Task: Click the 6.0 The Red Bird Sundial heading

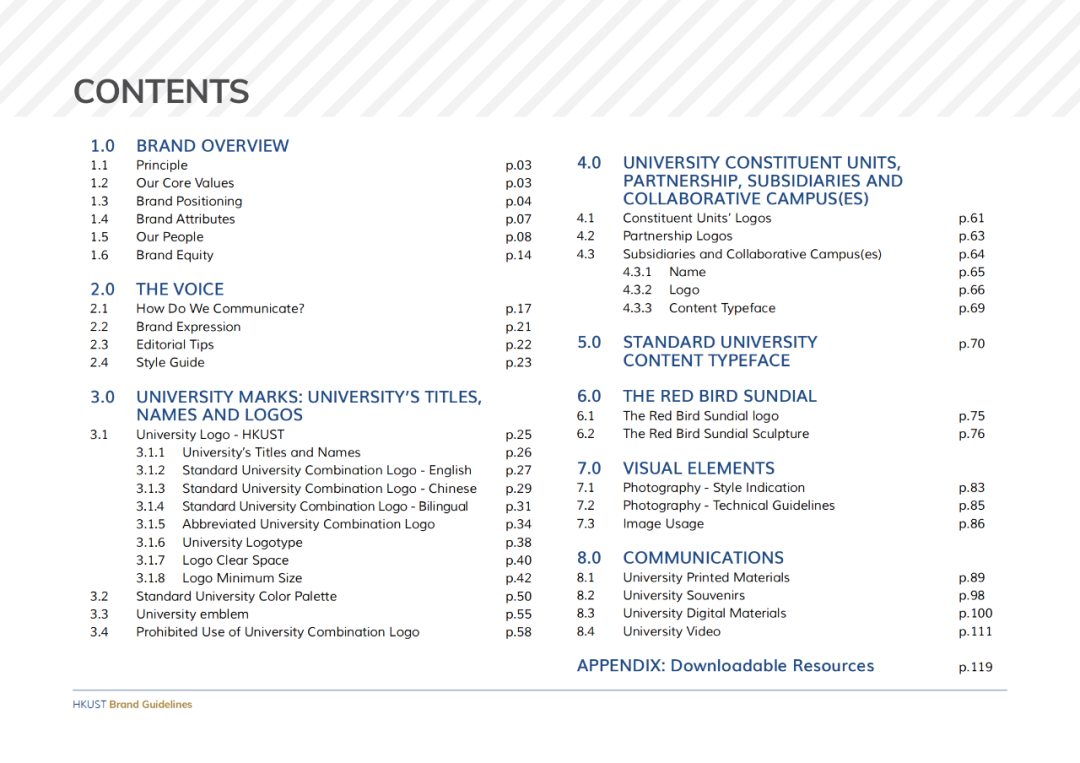Action: (x=720, y=397)
